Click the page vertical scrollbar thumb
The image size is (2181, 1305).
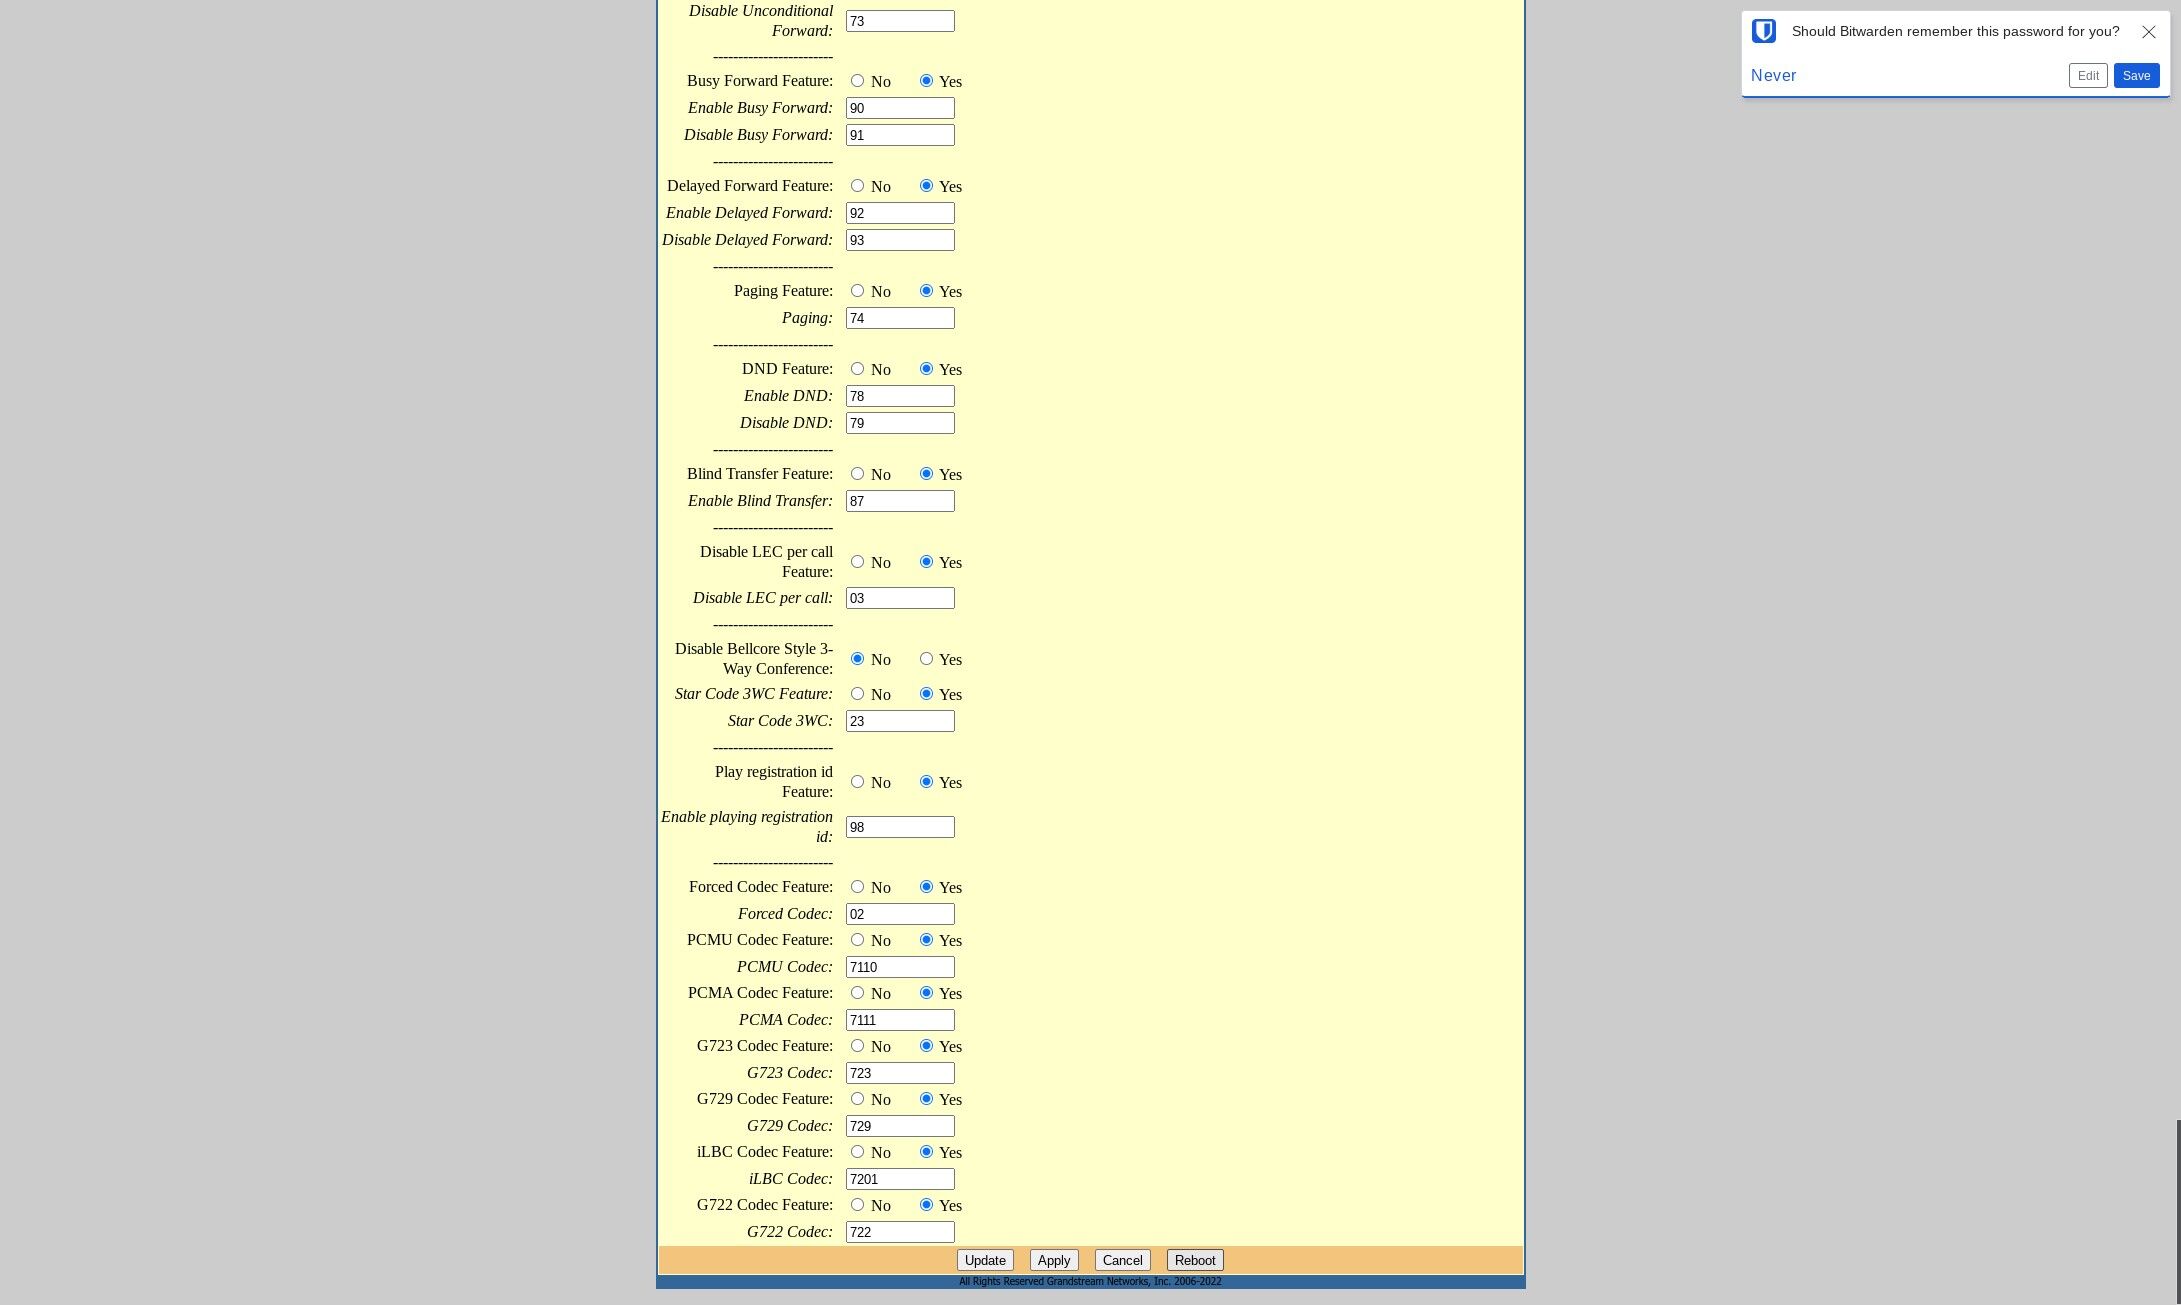2177,1211
